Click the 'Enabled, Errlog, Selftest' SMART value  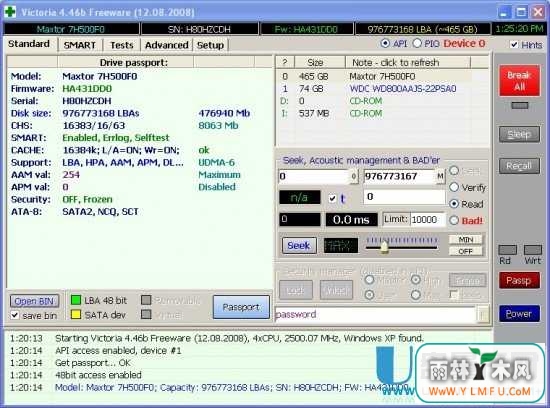pos(116,138)
